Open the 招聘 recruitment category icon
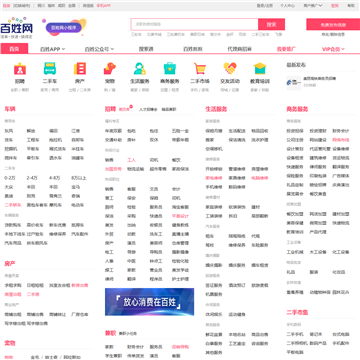The width and height of the screenshot is (360, 360). coord(20,69)
